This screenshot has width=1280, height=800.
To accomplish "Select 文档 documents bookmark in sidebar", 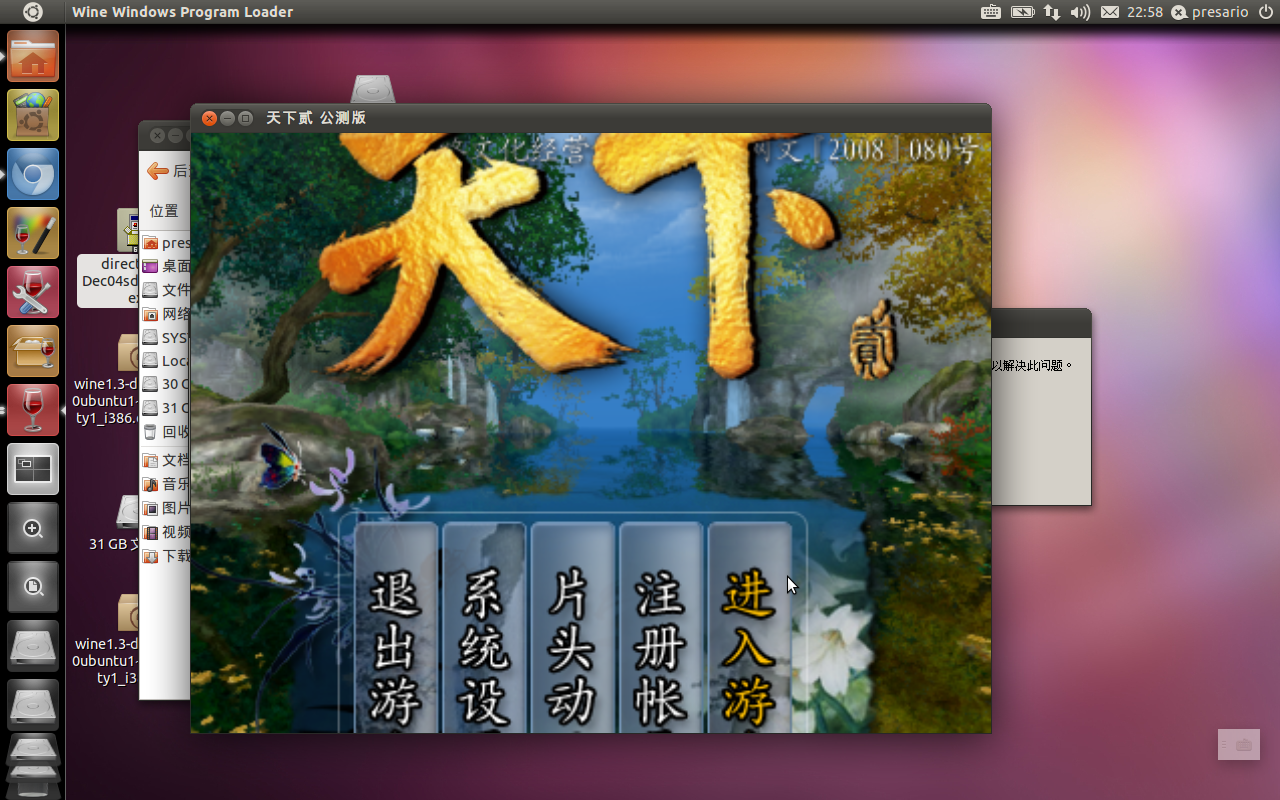I will [166, 460].
